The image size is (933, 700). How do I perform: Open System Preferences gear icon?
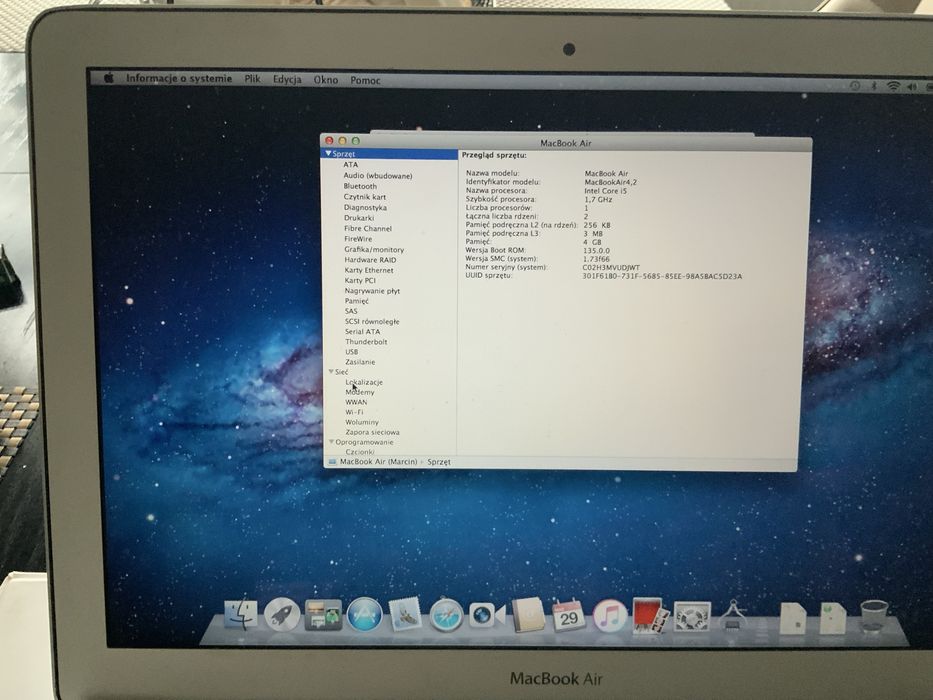tap(691, 616)
